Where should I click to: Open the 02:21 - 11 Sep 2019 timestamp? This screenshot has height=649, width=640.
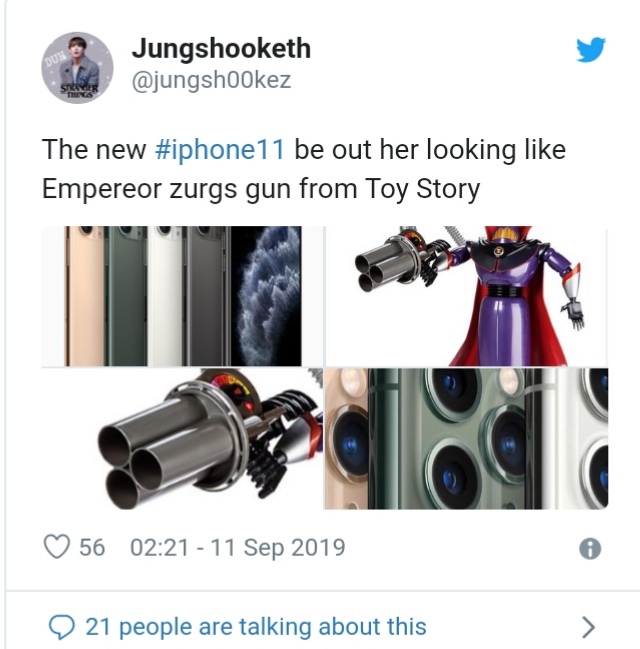(238, 547)
